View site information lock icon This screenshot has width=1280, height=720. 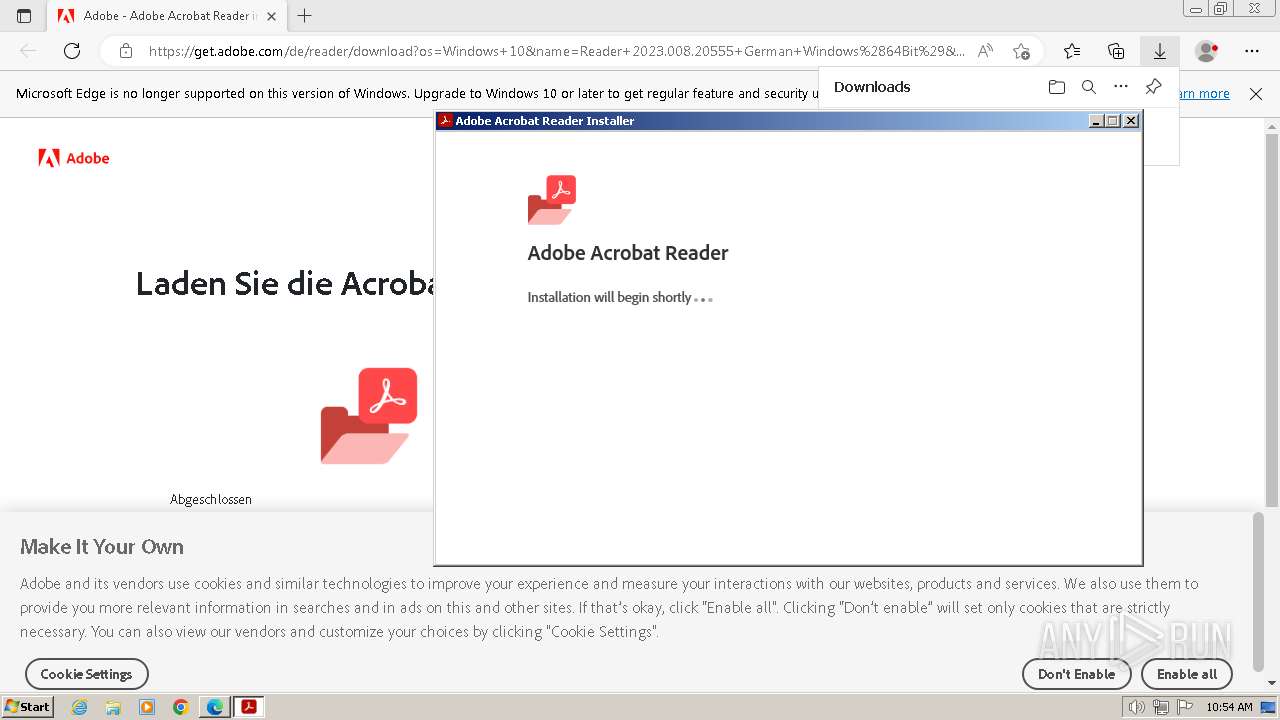[125, 51]
